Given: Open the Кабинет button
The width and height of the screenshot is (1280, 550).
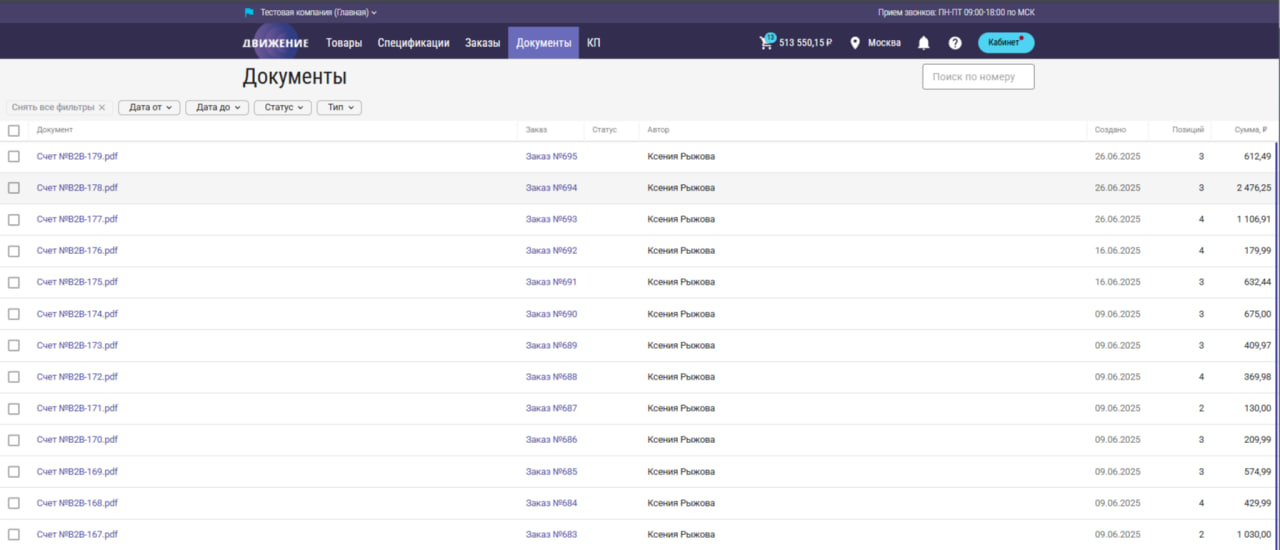Looking at the screenshot, I should pos(1005,43).
